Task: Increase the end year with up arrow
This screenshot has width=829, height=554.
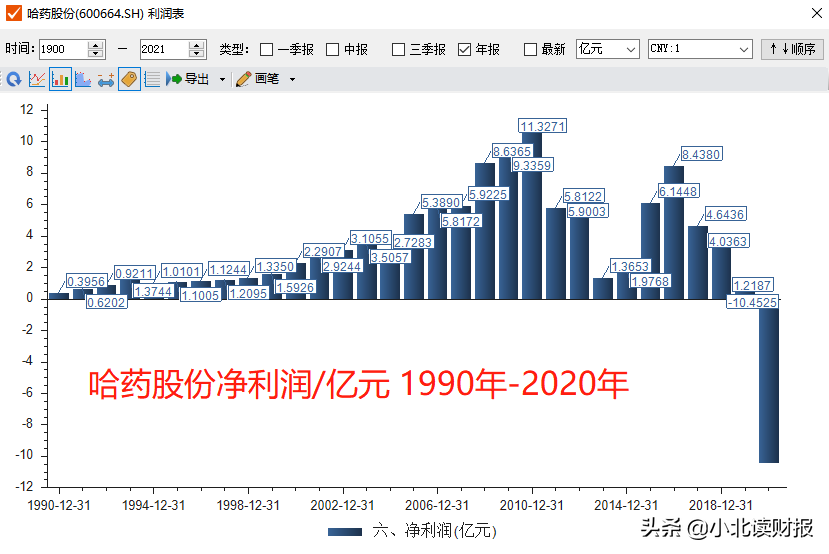Action: (196, 45)
